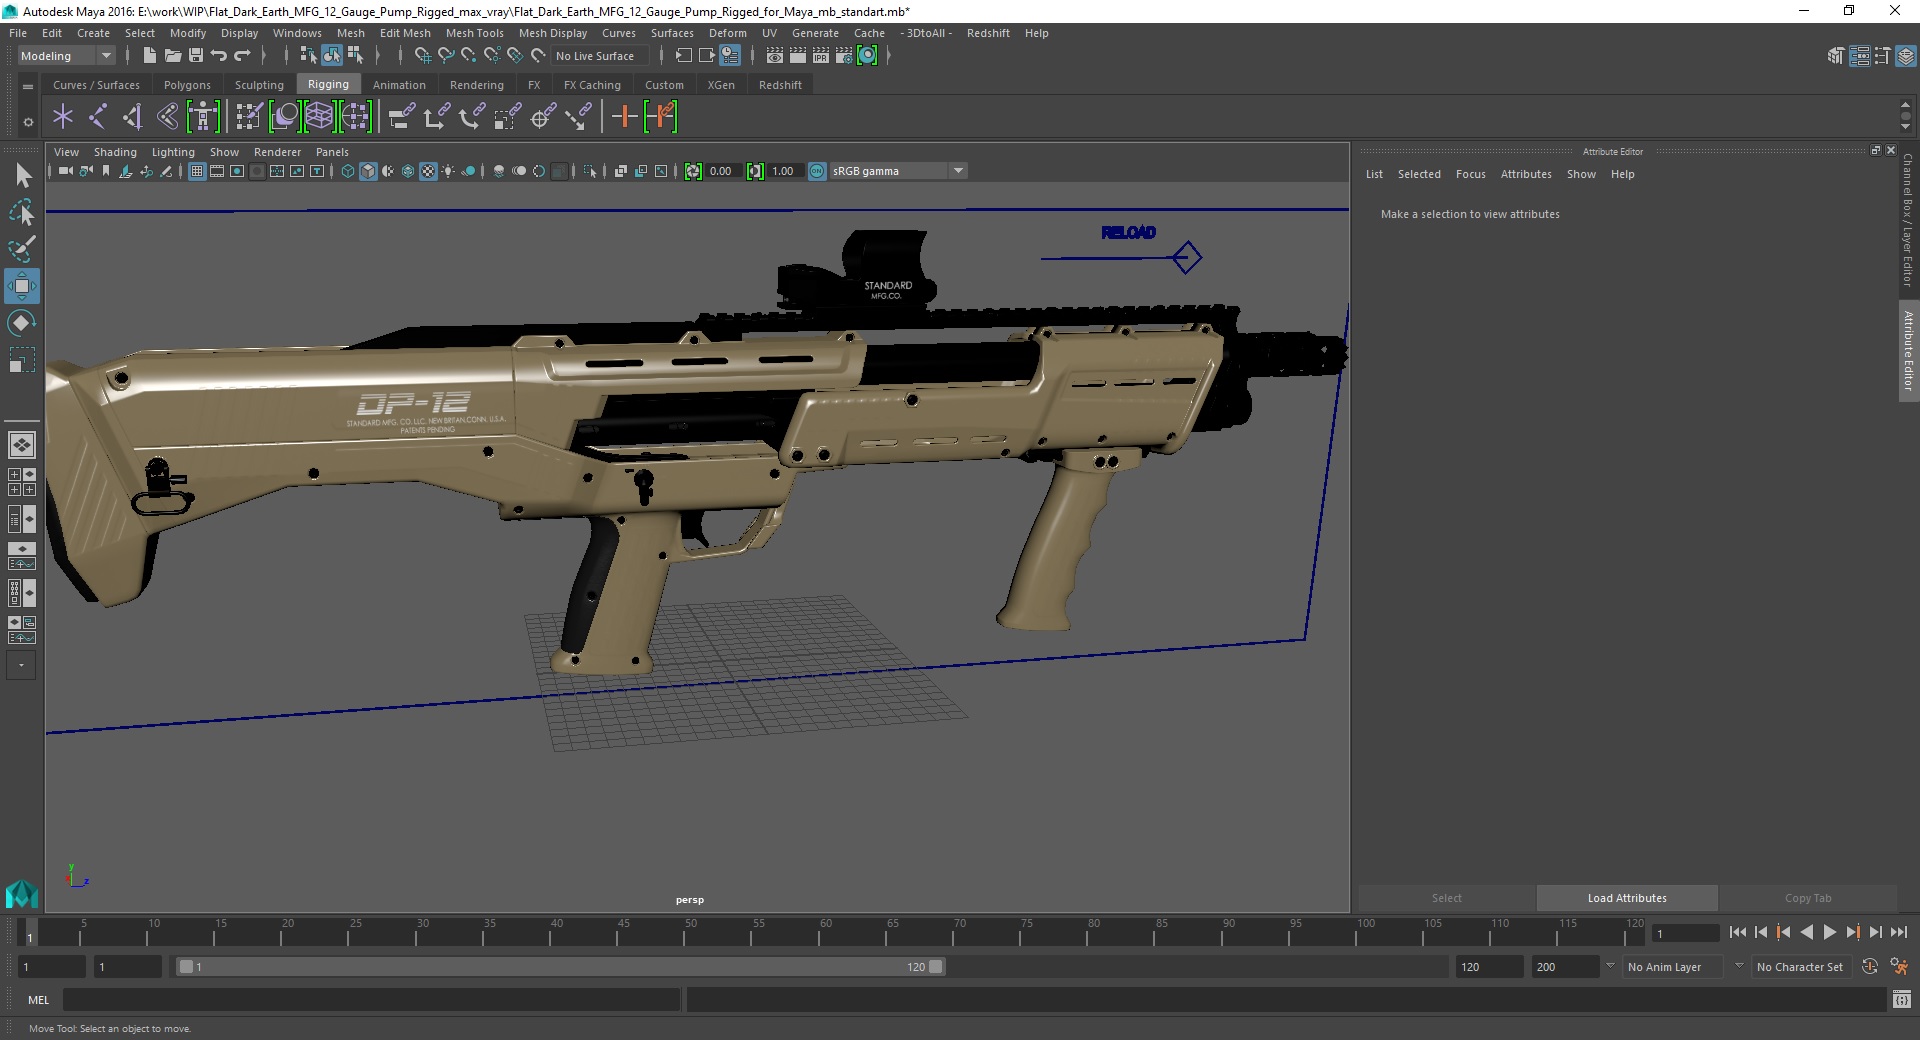This screenshot has width=1920, height=1040.
Task: Open the No Character Set dropdown
Action: pyautogui.click(x=1800, y=967)
